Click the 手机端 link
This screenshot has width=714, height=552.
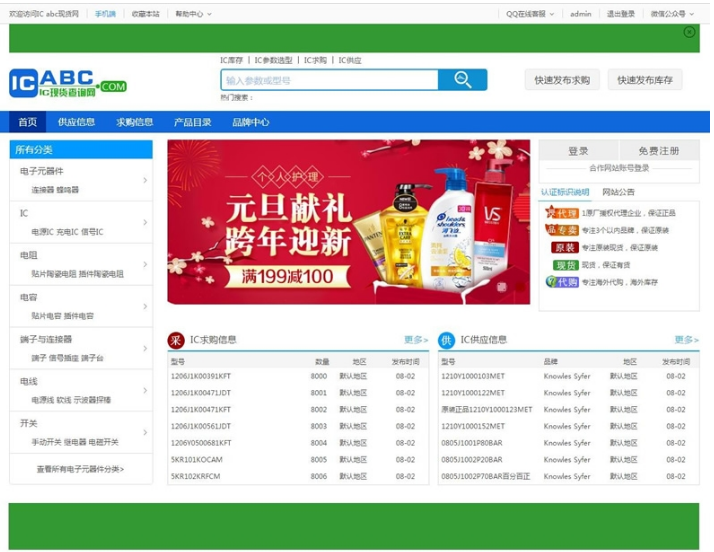[x=105, y=14]
